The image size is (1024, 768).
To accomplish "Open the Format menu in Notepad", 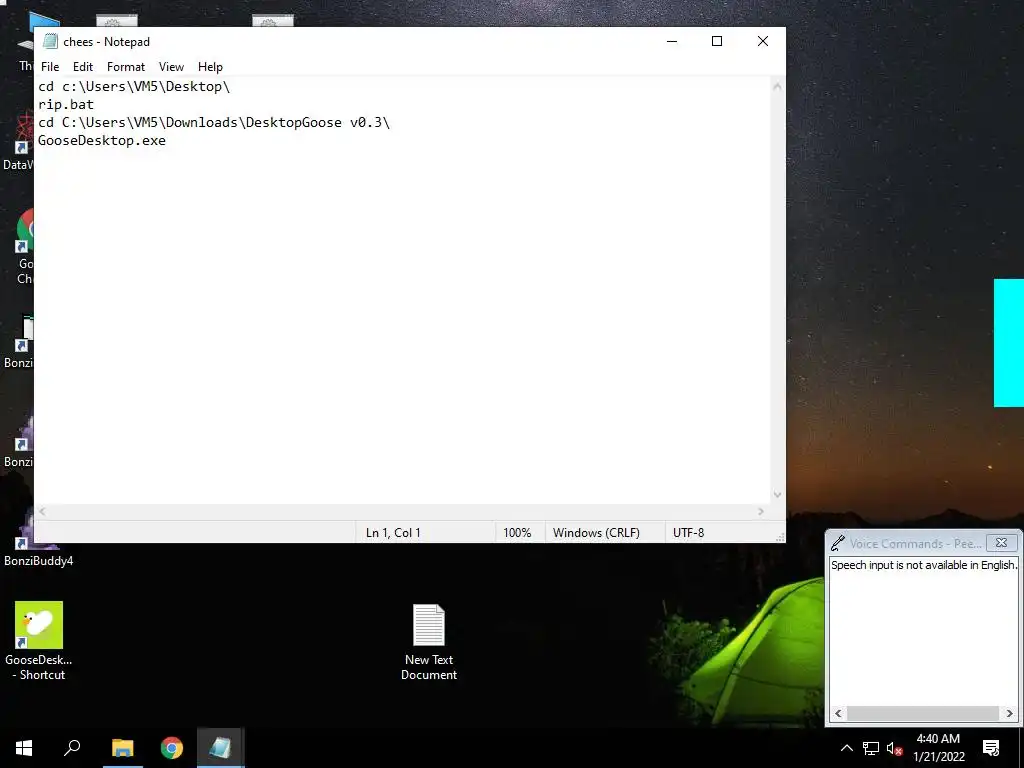I will click(x=125, y=67).
